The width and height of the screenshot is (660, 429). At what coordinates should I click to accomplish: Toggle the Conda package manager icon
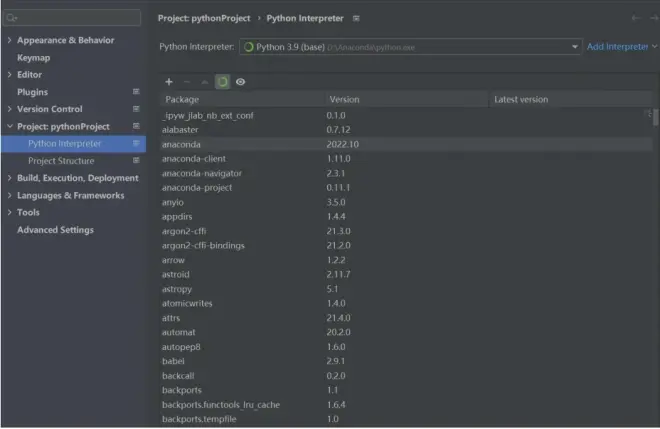point(222,82)
